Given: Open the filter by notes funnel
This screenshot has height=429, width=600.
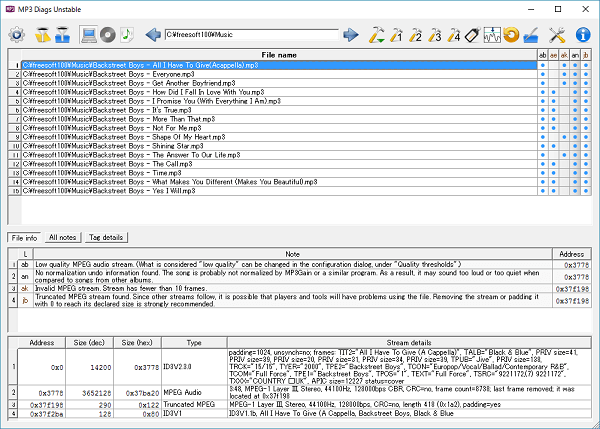Looking at the screenshot, I should click(43, 35).
